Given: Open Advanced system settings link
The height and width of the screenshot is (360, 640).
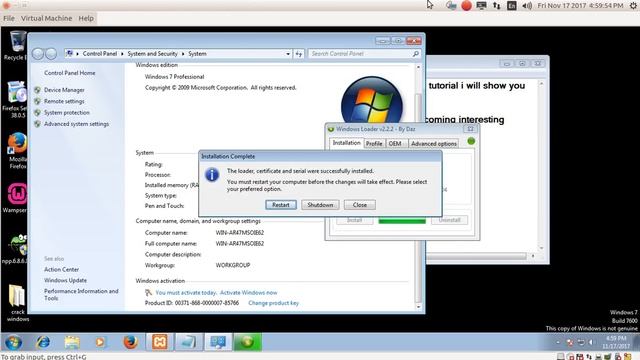Looking at the screenshot, I should (x=76, y=124).
